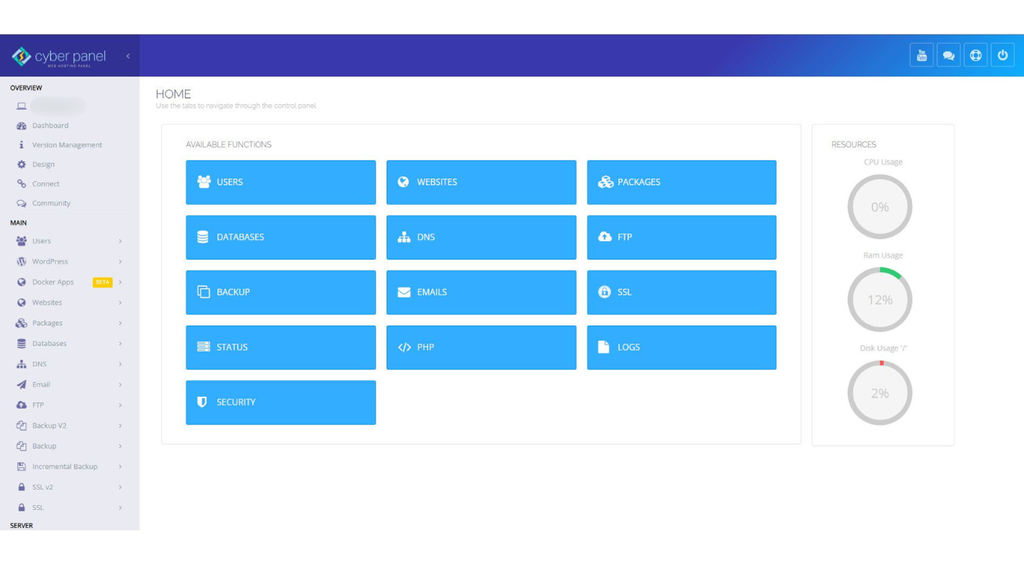Open the EMAILS function tile
The width and height of the screenshot is (1024, 576).
481,293
